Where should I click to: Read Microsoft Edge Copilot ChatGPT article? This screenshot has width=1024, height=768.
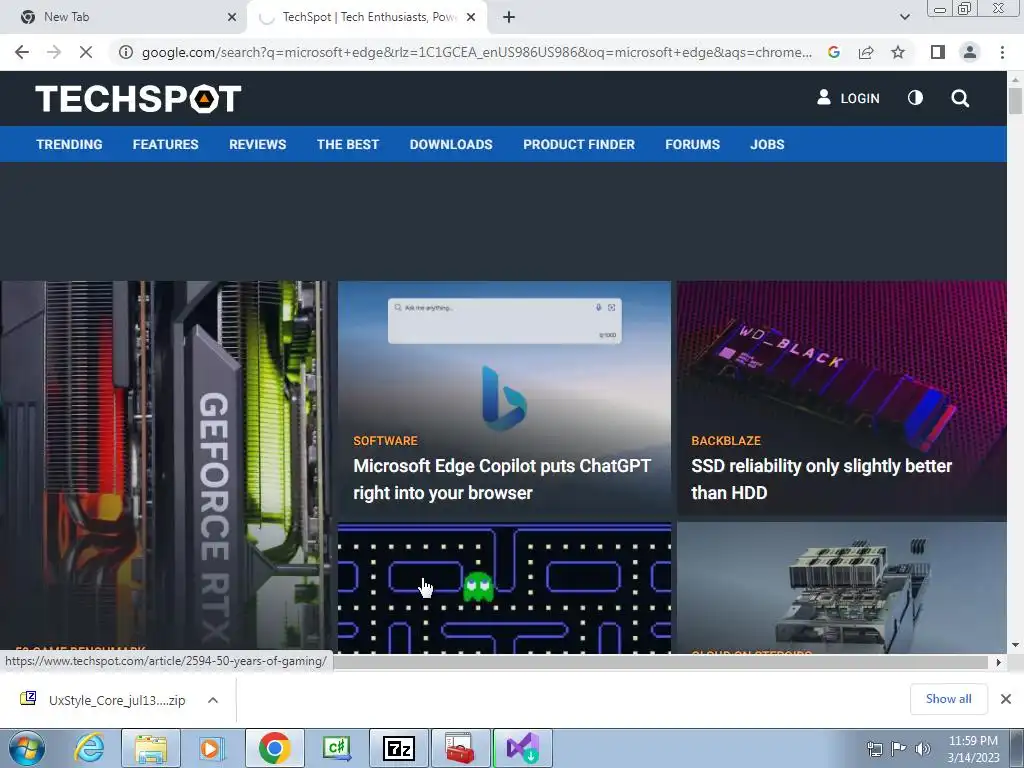(502, 479)
